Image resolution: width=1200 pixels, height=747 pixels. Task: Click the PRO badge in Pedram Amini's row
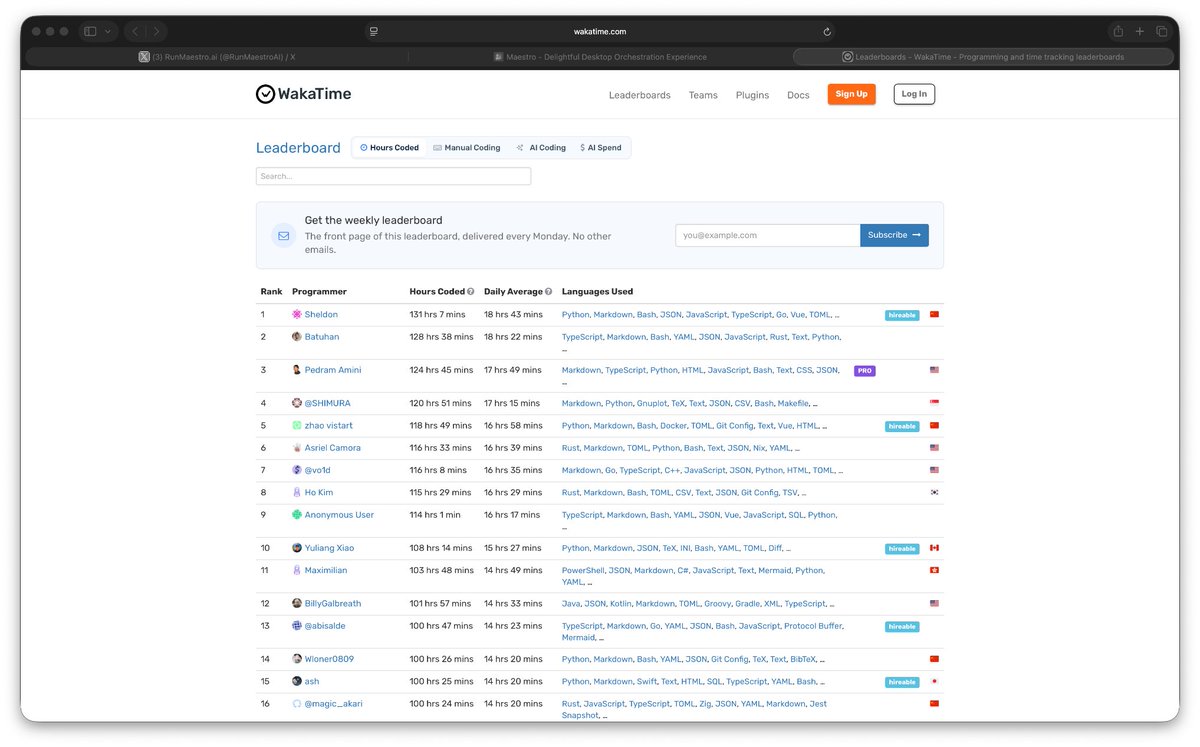pyautogui.click(x=865, y=371)
